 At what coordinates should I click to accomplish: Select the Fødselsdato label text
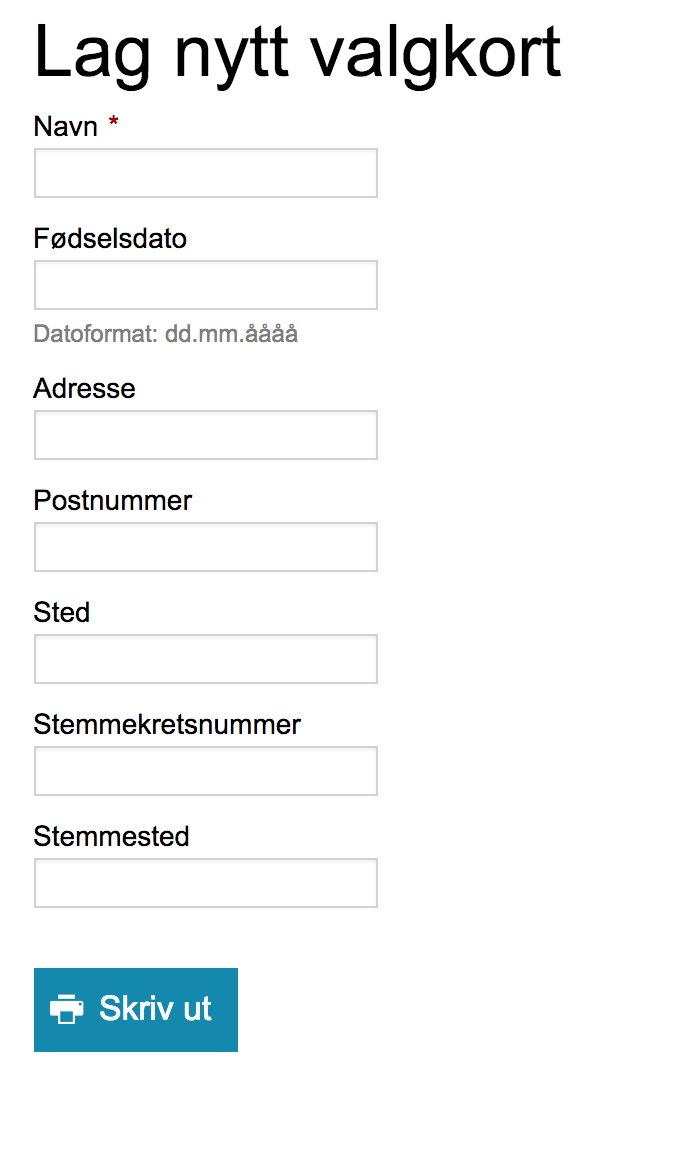[x=110, y=238]
